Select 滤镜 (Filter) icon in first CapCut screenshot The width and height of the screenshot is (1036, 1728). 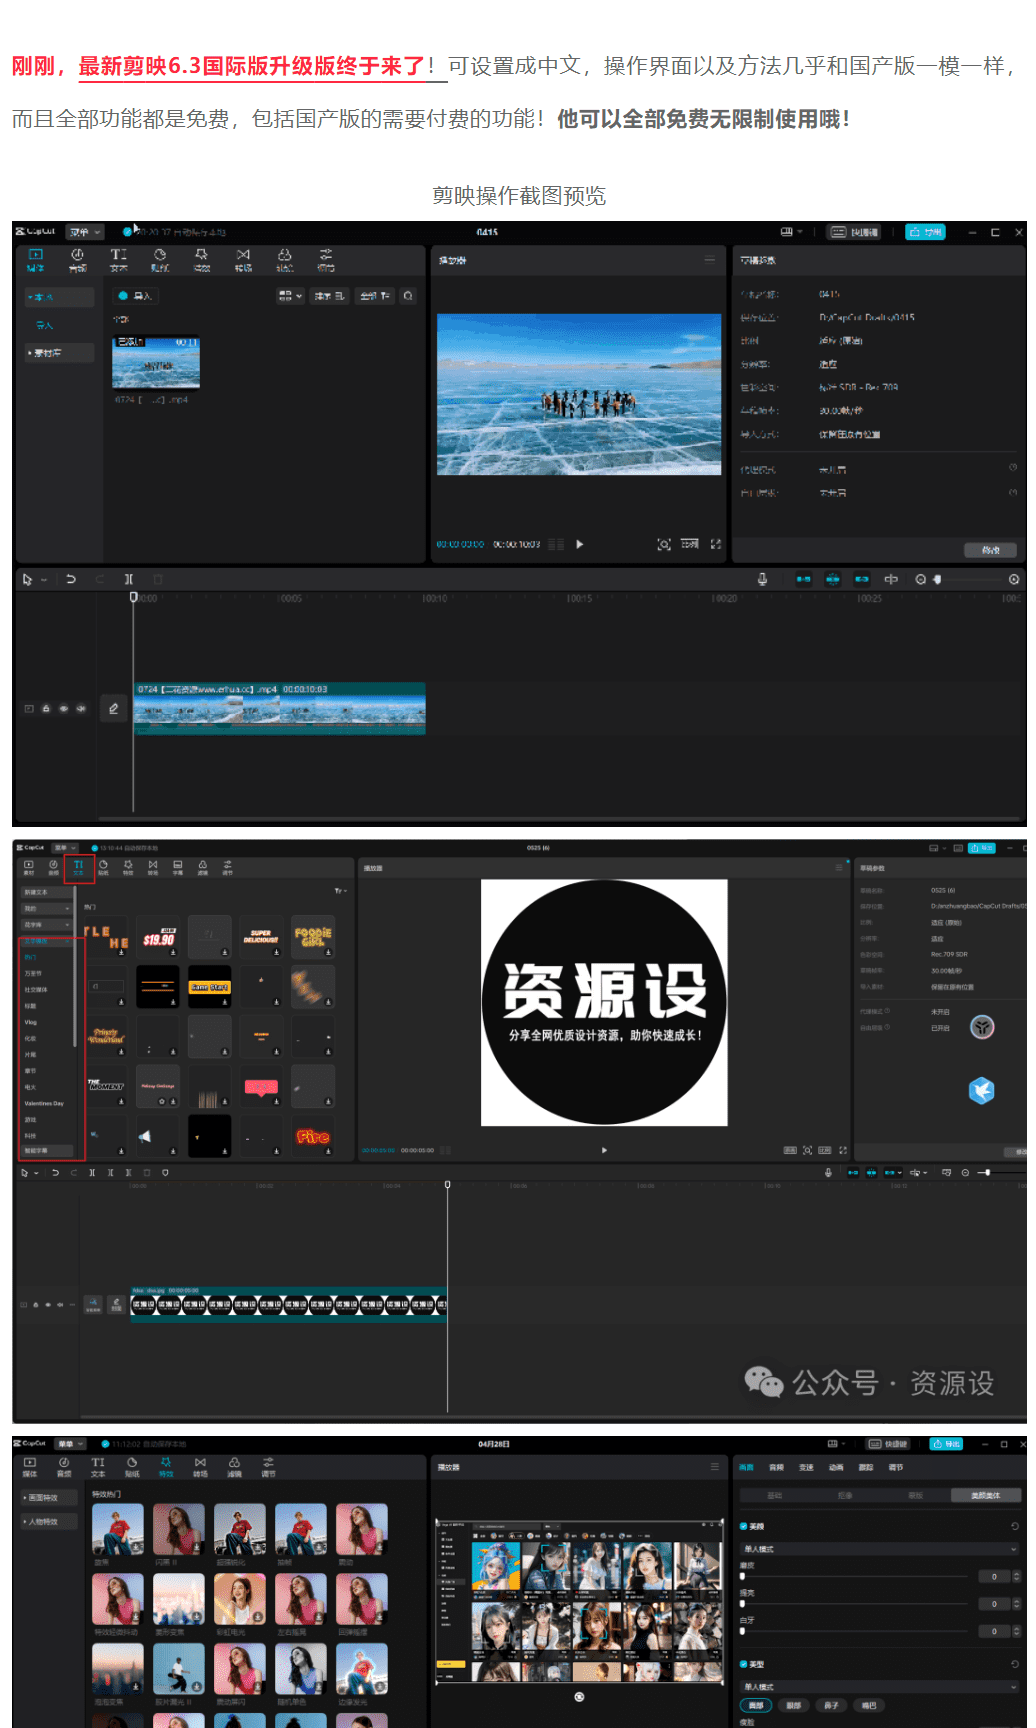click(x=285, y=260)
